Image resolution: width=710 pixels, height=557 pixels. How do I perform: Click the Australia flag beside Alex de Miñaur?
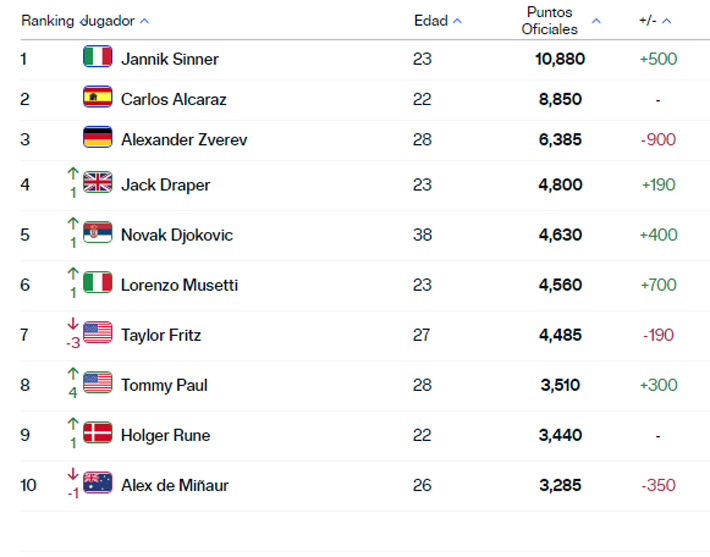click(x=97, y=483)
